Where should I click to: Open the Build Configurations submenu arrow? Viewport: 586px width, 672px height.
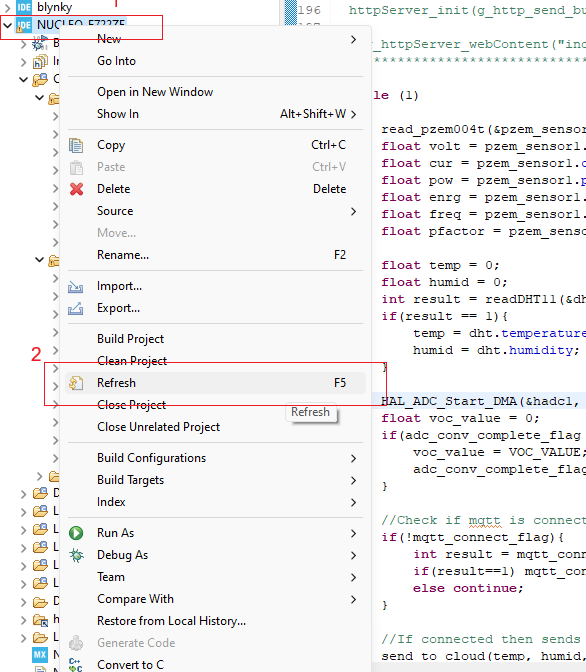coord(353,459)
